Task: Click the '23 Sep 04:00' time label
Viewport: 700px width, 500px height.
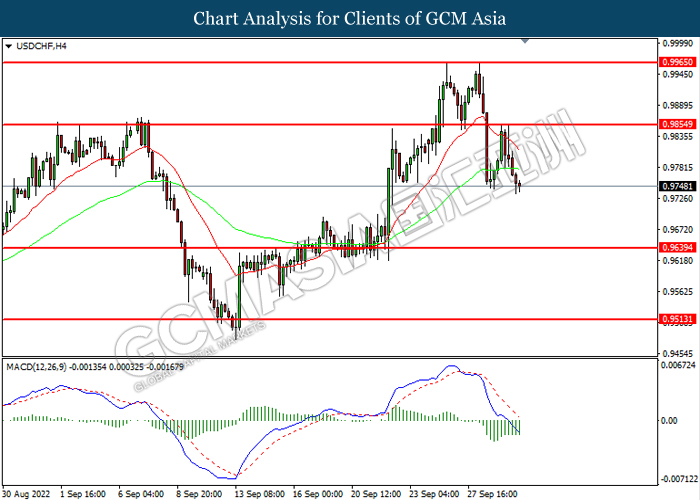Action: (434, 494)
